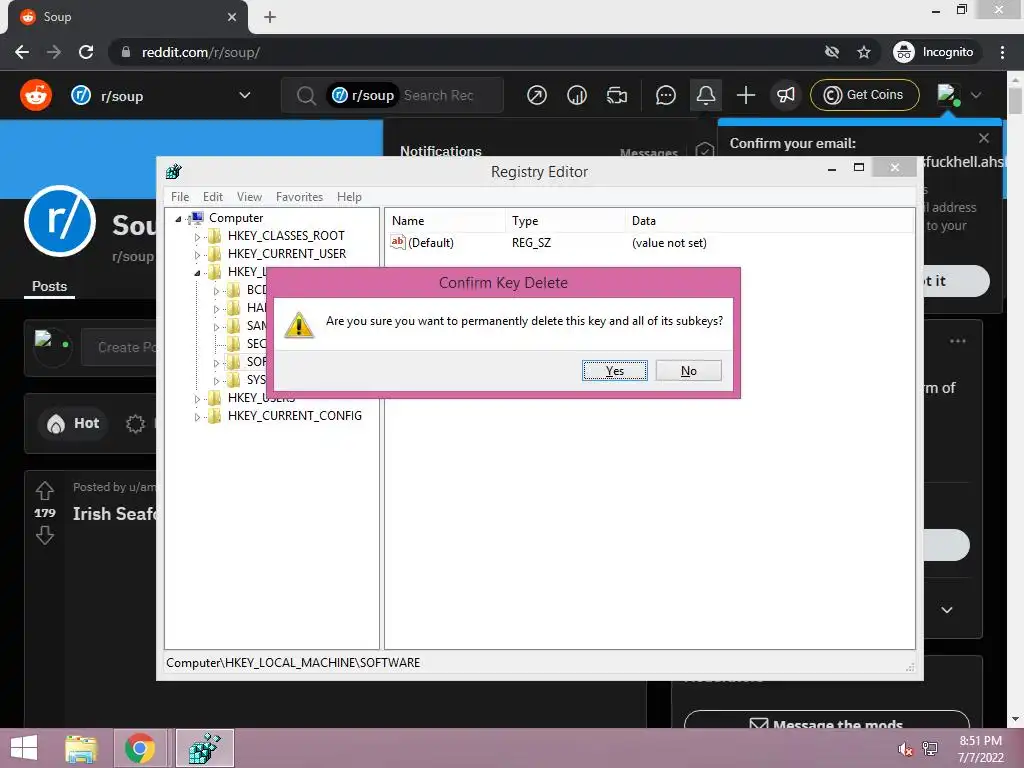Bookmark this page with star icon
This screenshot has height=768, width=1024.
pyautogui.click(x=864, y=52)
